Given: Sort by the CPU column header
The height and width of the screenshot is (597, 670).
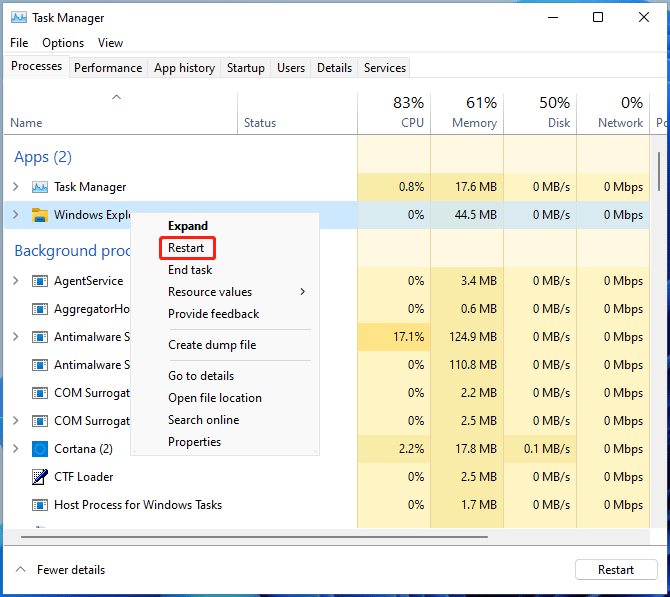Looking at the screenshot, I should click(x=394, y=113).
